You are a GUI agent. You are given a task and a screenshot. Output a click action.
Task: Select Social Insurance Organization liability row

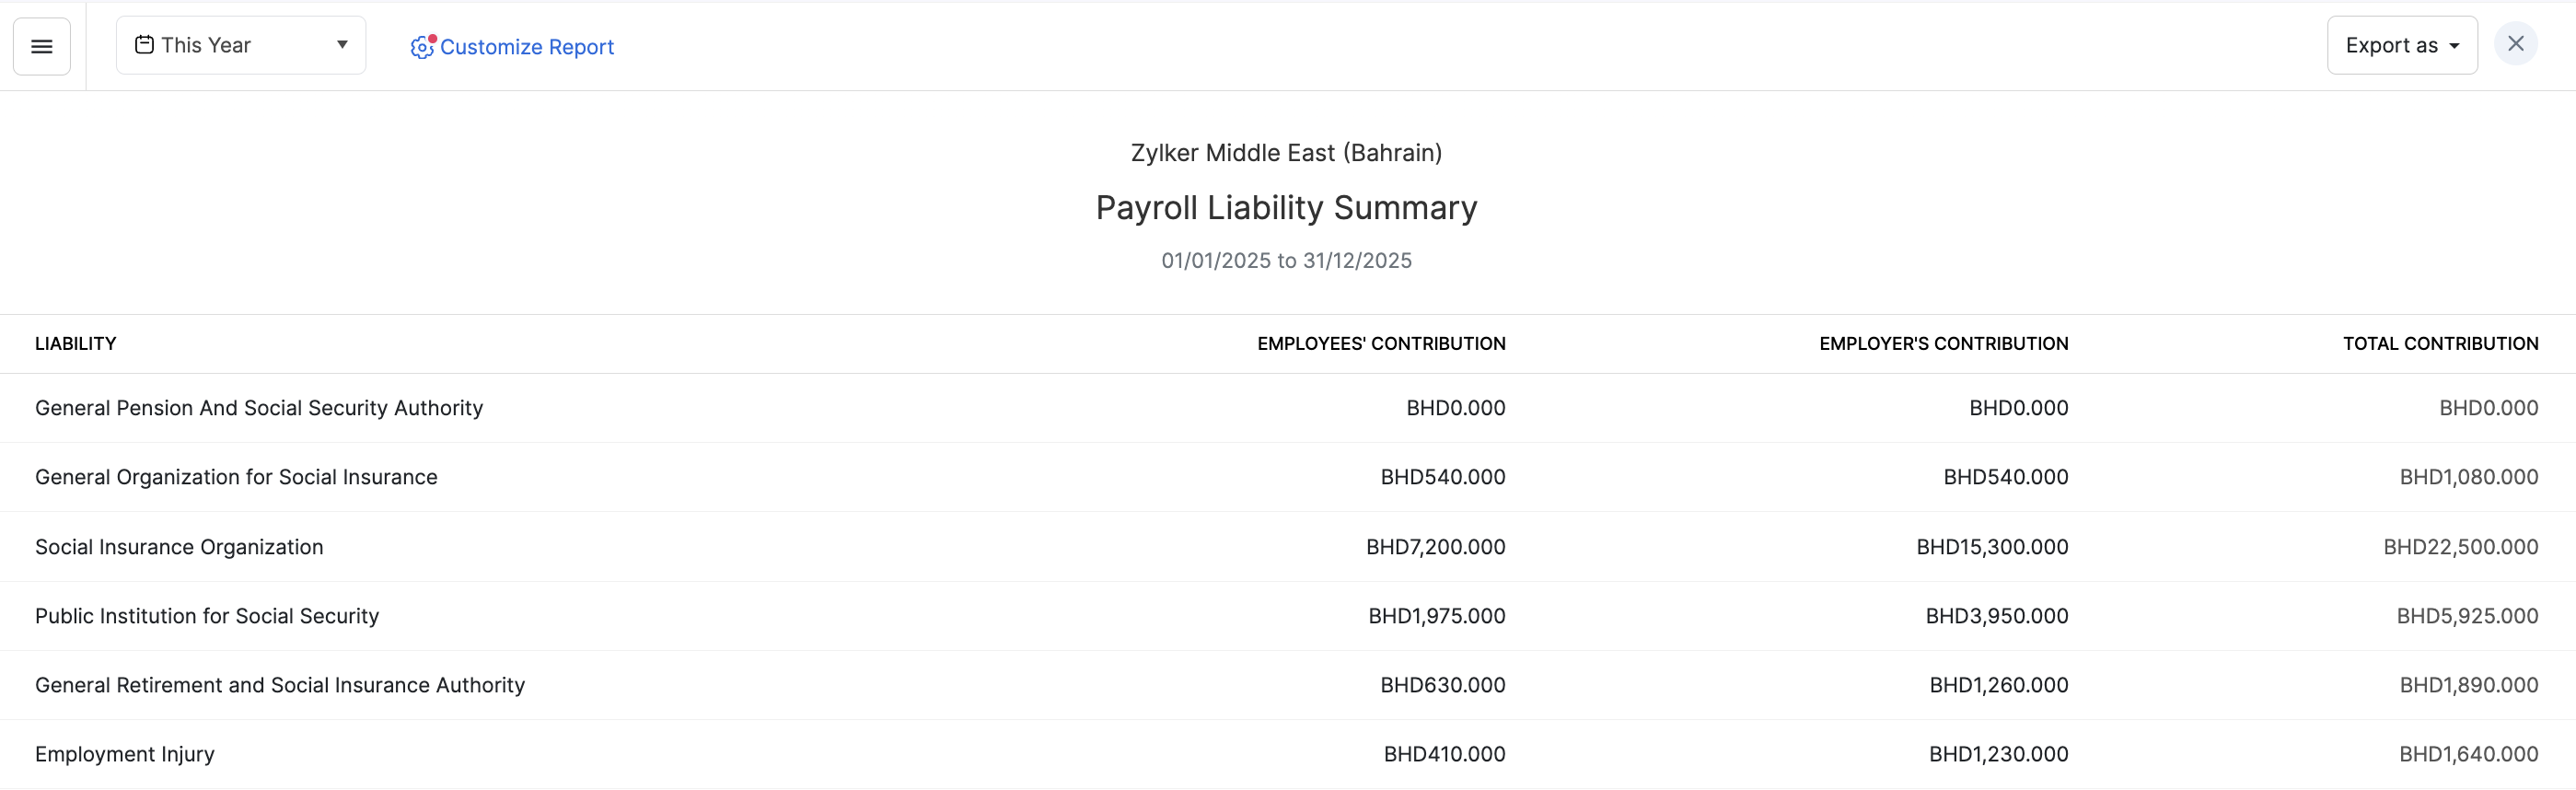point(179,547)
